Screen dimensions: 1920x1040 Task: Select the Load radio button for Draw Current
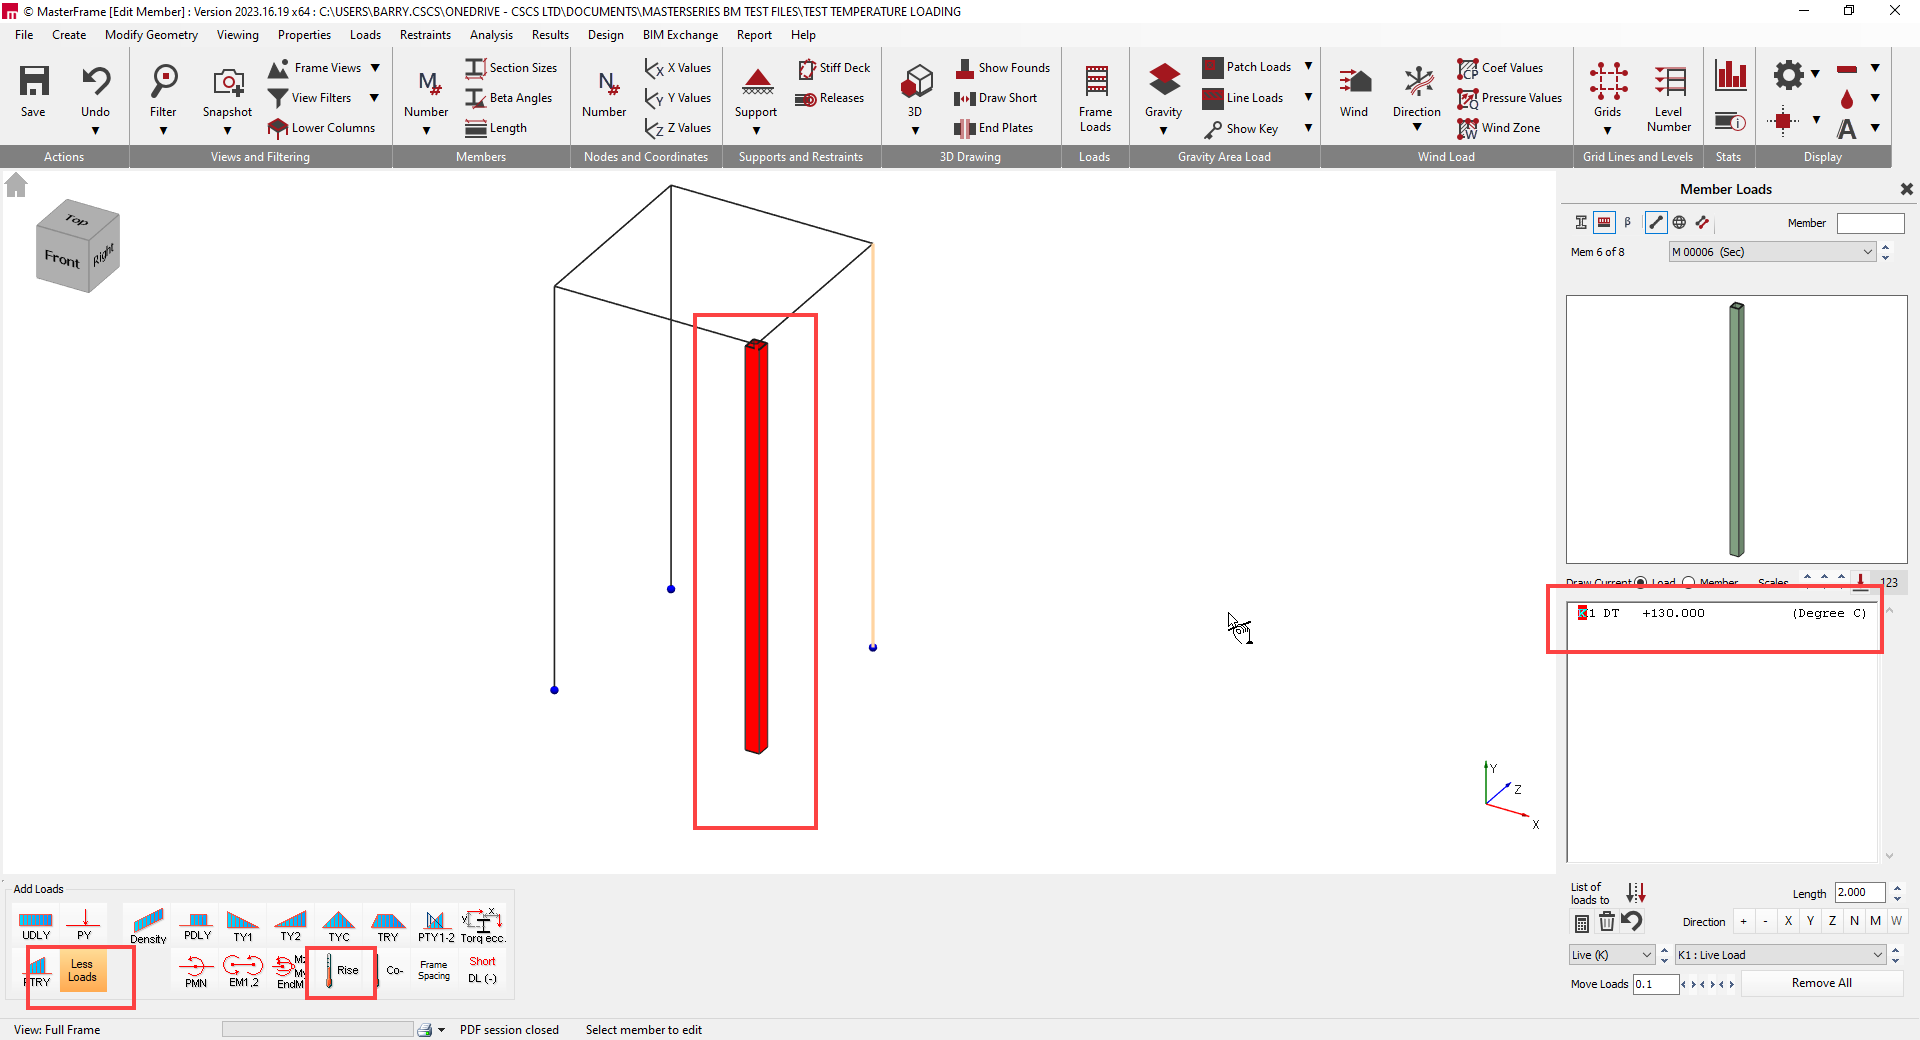[1640, 583]
